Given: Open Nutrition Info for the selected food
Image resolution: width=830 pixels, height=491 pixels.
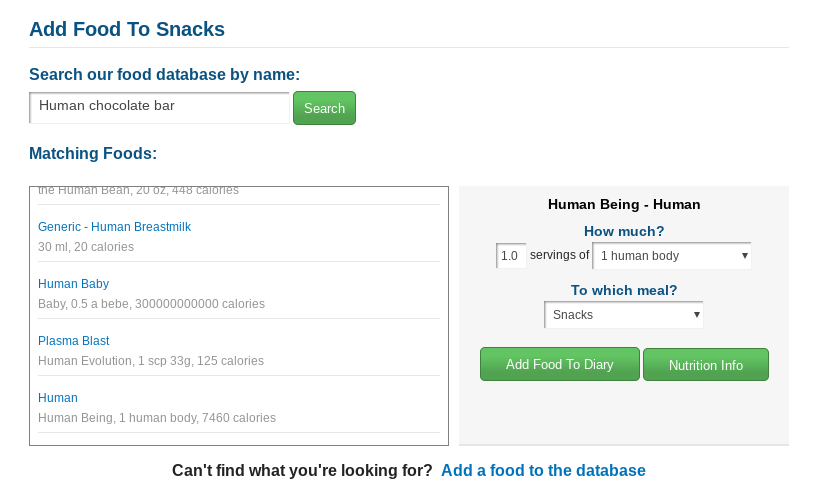Looking at the screenshot, I should click(706, 365).
